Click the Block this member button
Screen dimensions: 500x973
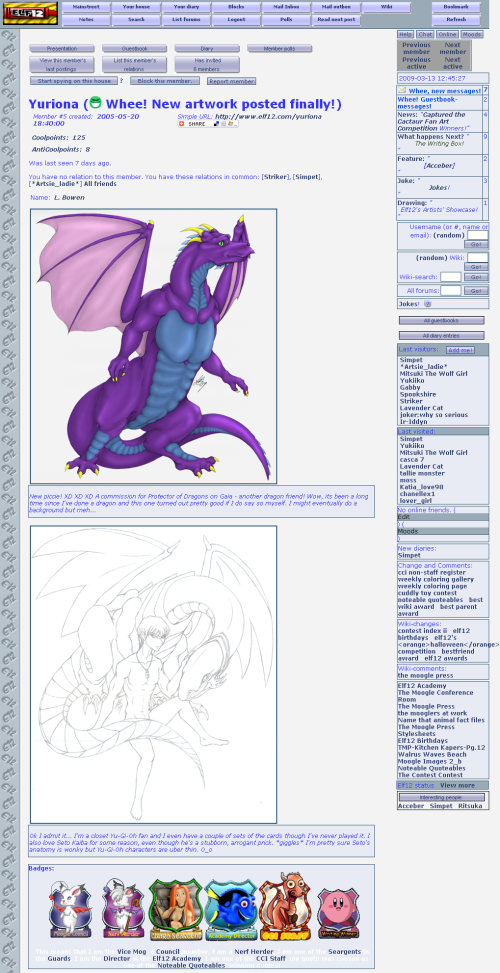tap(164, 81)
